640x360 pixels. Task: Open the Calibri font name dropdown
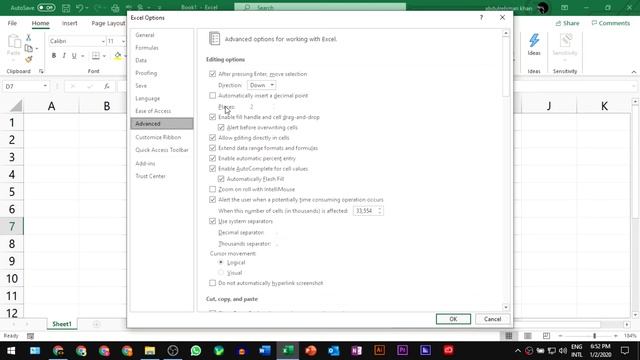click(103, 41)
